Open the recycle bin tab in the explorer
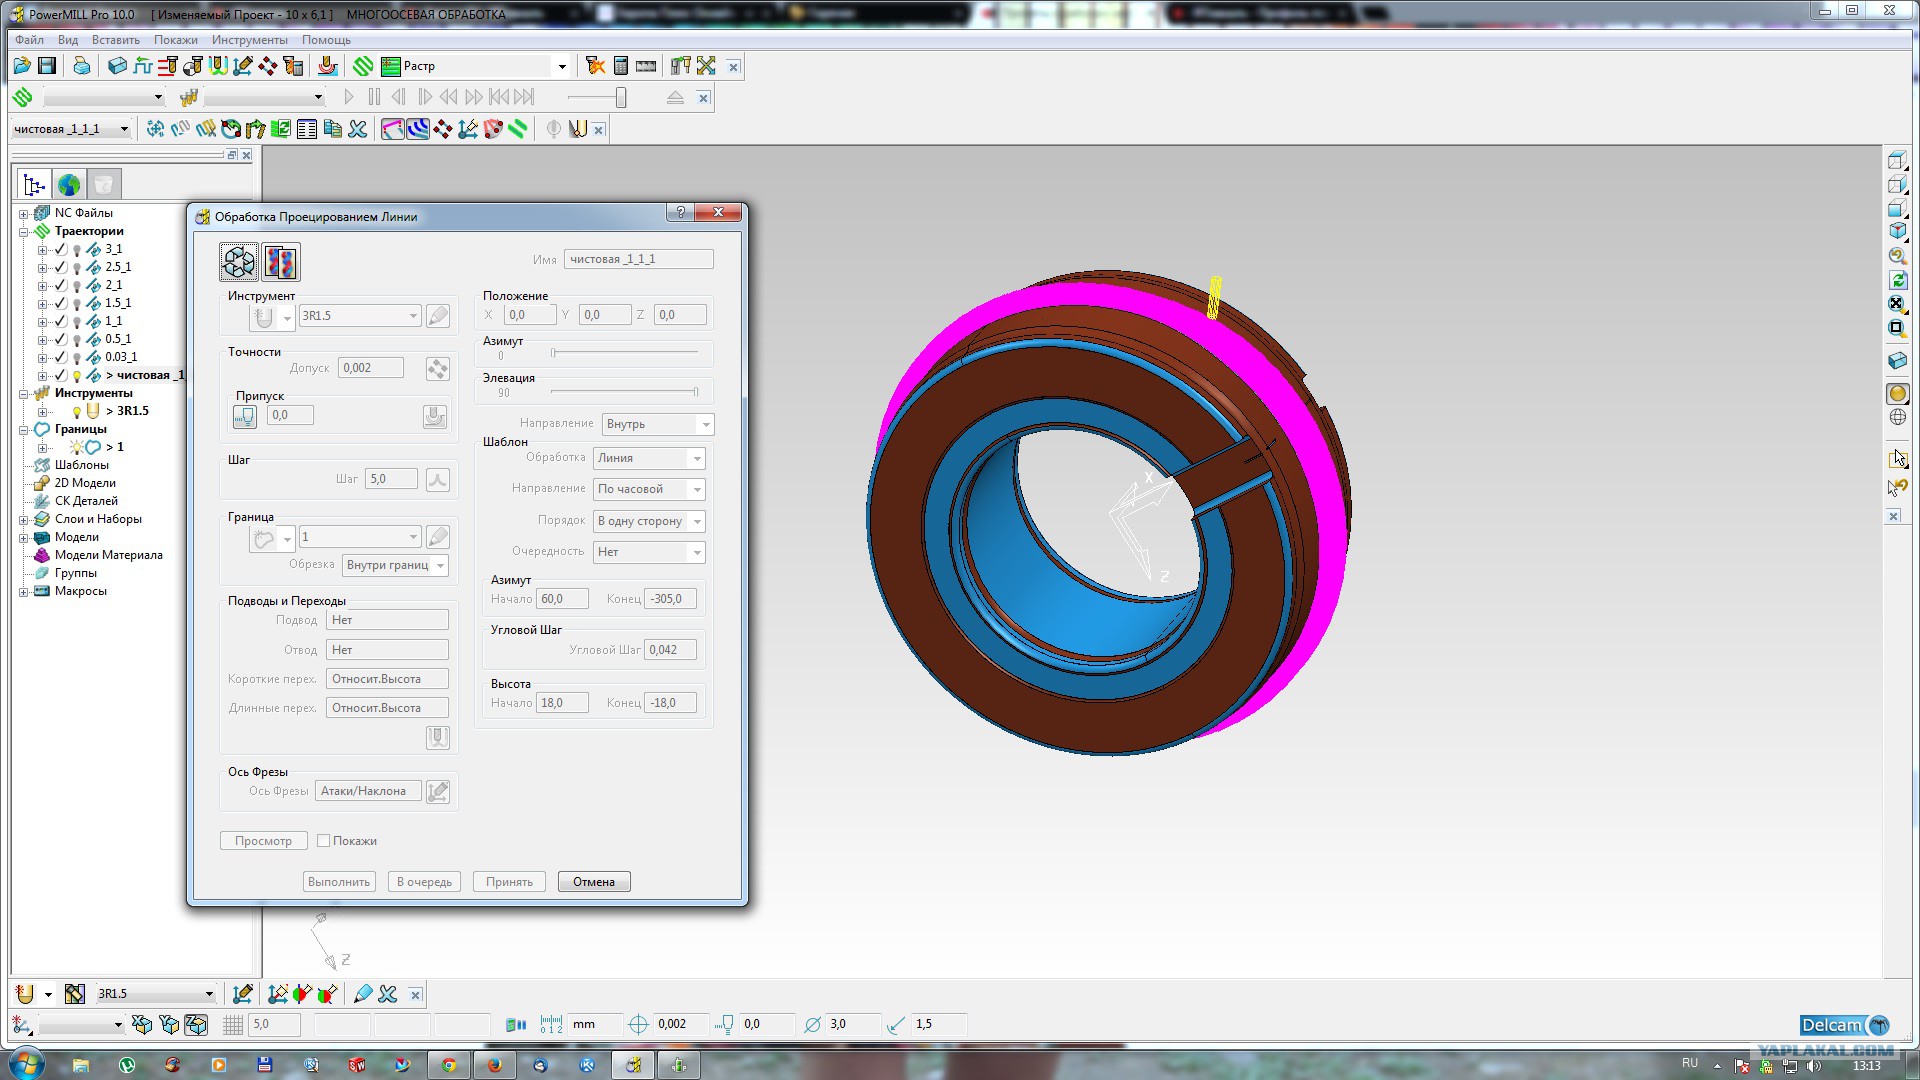Viewport: 1920px width, 1080px height. 104,185
